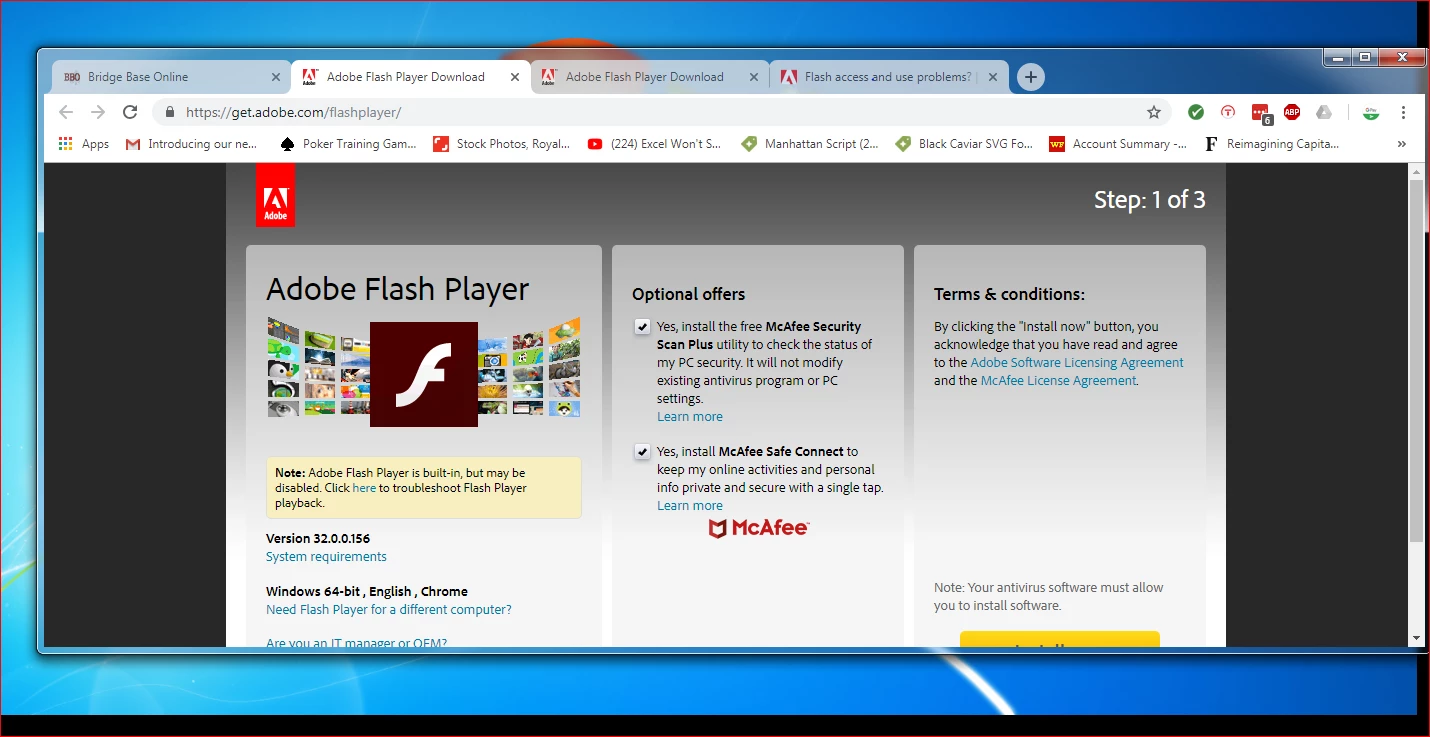The height and width of the screenshot is (737, 1430).
Task: Click 'Need Flash Player for a different computer?'
Action: click(389, 610)
